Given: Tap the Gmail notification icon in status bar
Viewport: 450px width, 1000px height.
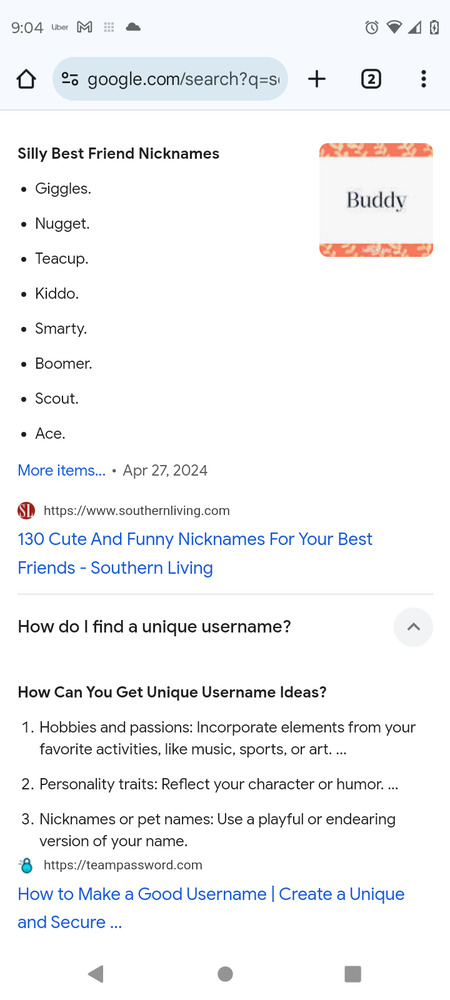Looking at the screenshot, I should pos(84,27).
